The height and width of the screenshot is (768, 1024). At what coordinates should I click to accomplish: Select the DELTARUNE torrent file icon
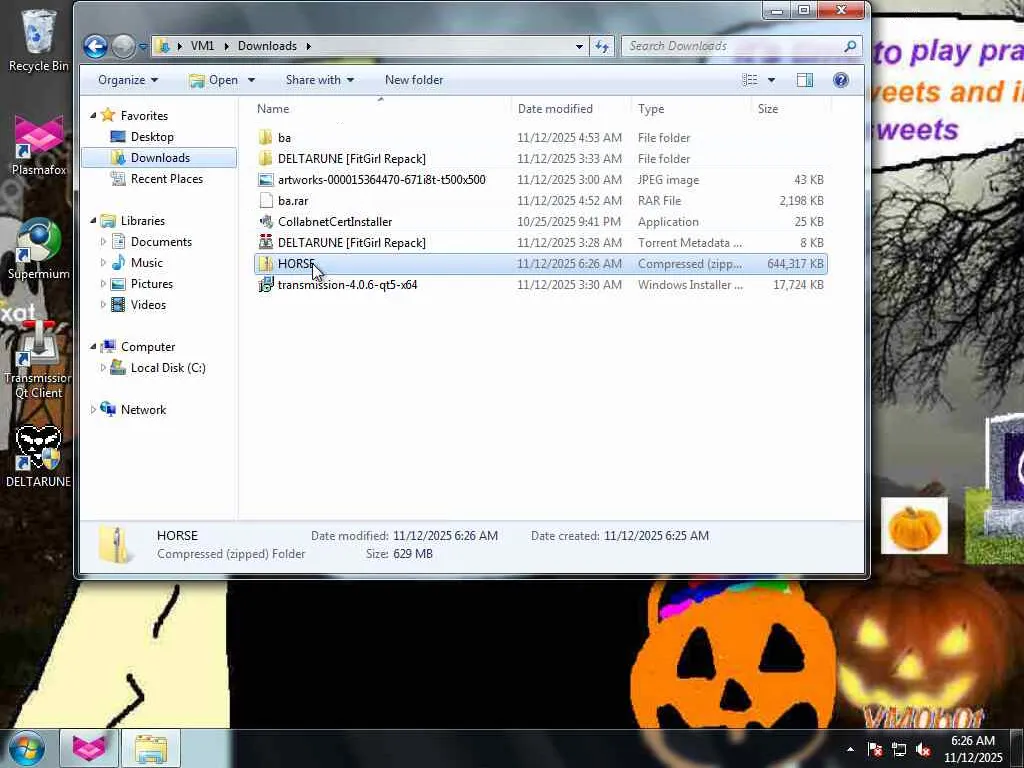(265, 242)
